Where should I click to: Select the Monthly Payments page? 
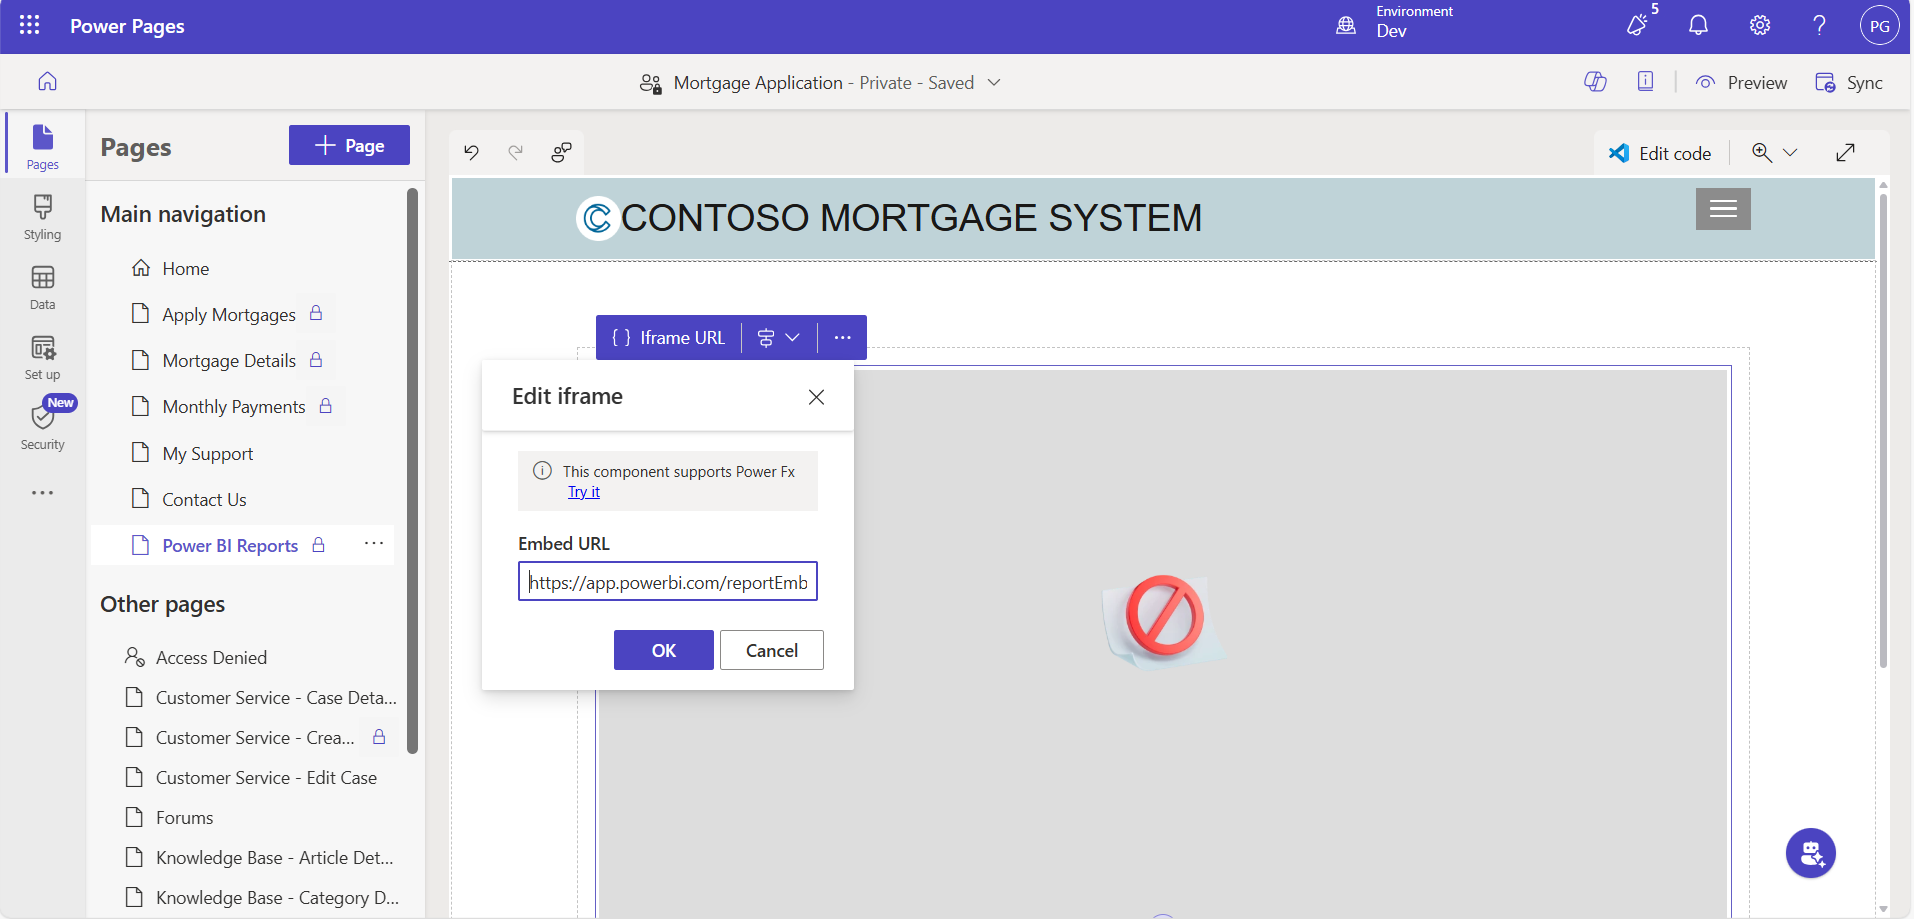pyautogui.click(x=233, y=407)
